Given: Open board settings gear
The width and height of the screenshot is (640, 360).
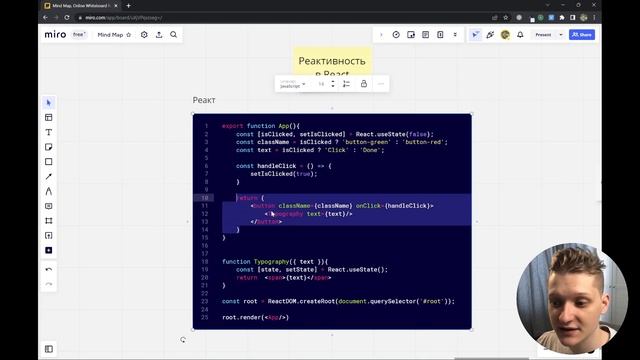Looking at the screenshot, I should [x=144, y=35].
